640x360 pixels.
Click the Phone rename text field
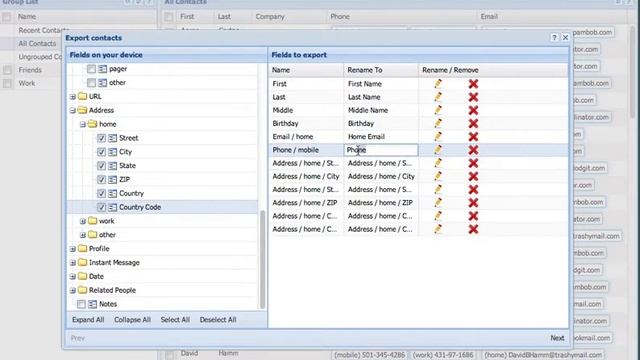coord(381,150)
